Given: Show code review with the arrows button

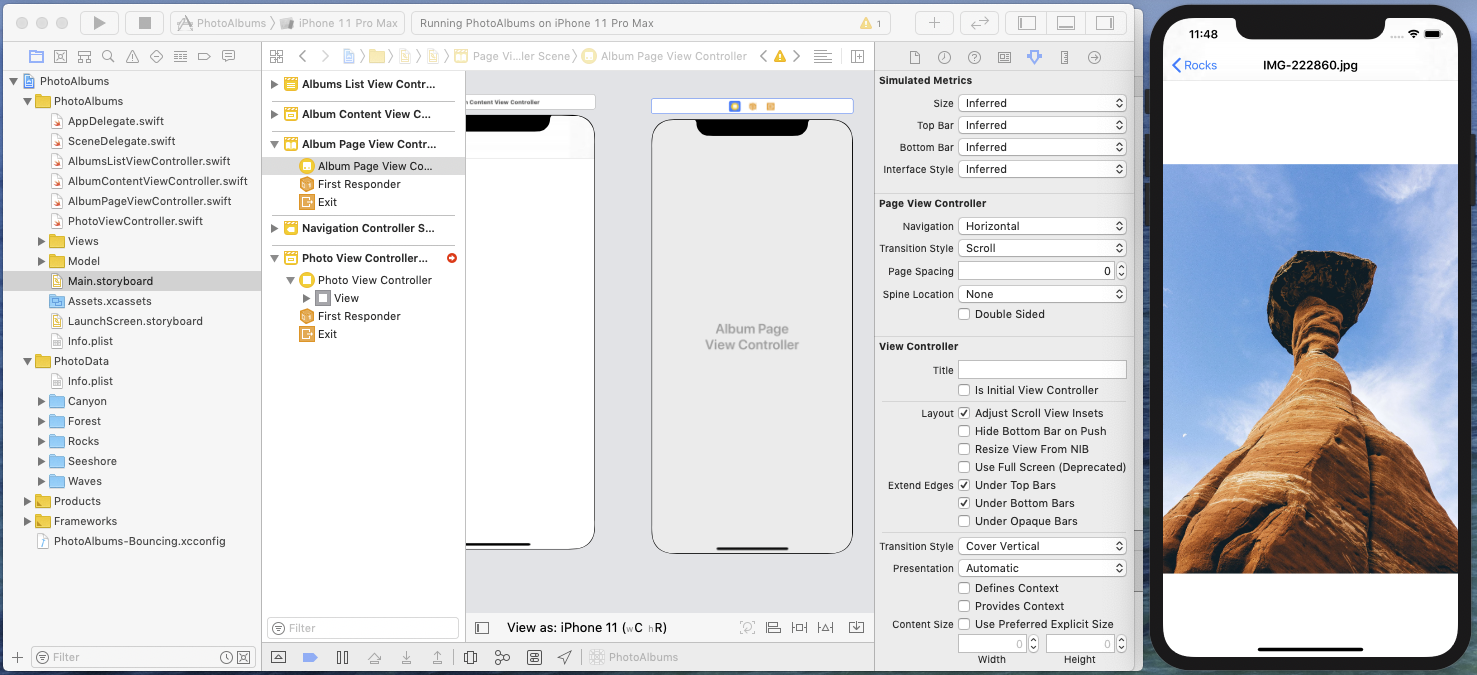Looking at the screenshot, I should click(x=979, y=22).
